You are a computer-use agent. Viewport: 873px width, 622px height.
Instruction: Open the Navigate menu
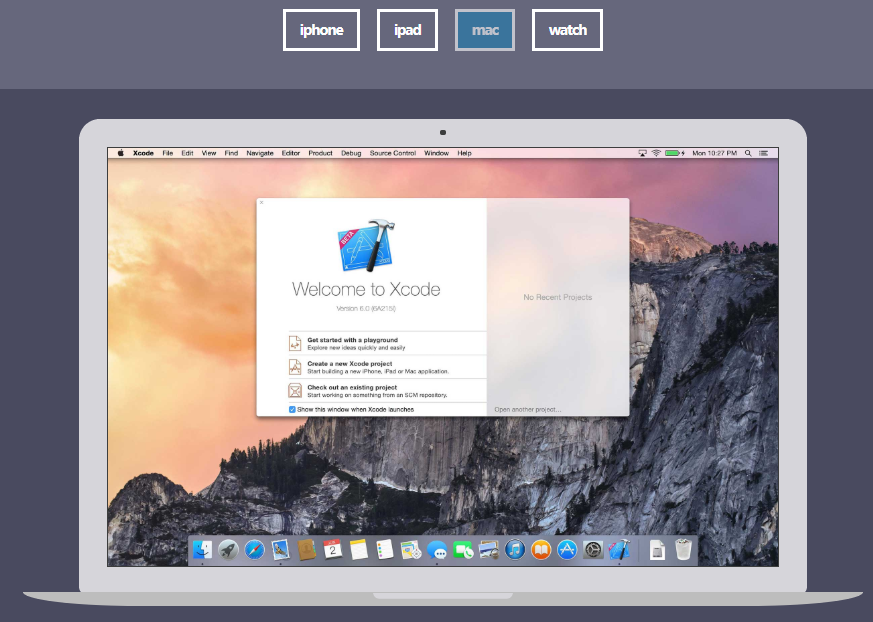tap(260, 153)
